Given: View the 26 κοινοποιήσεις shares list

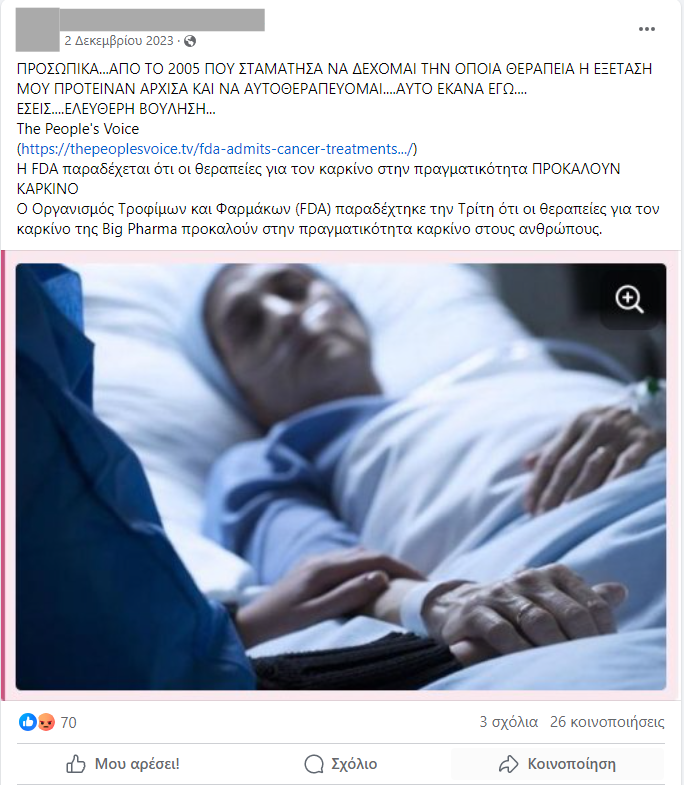Looking at the screenshot, I should pos(607,722).
